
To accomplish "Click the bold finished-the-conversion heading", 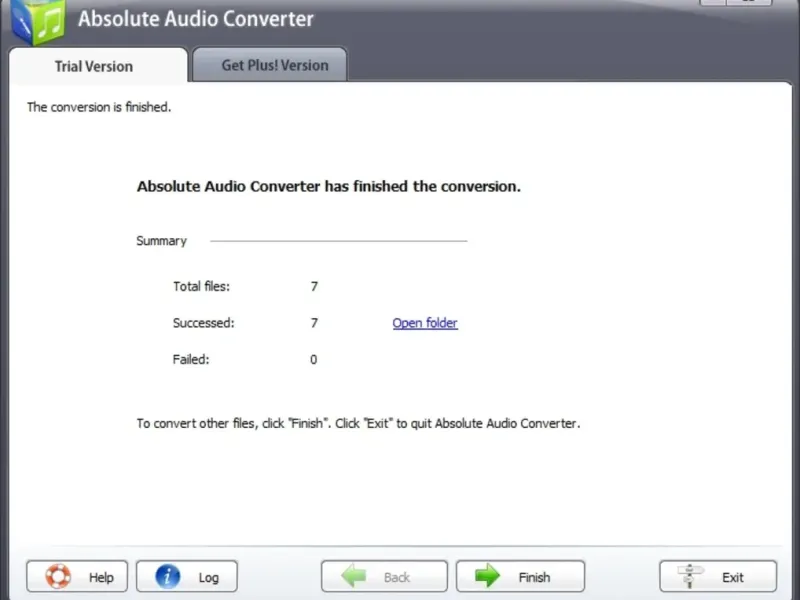I will [x=329, y=186].
